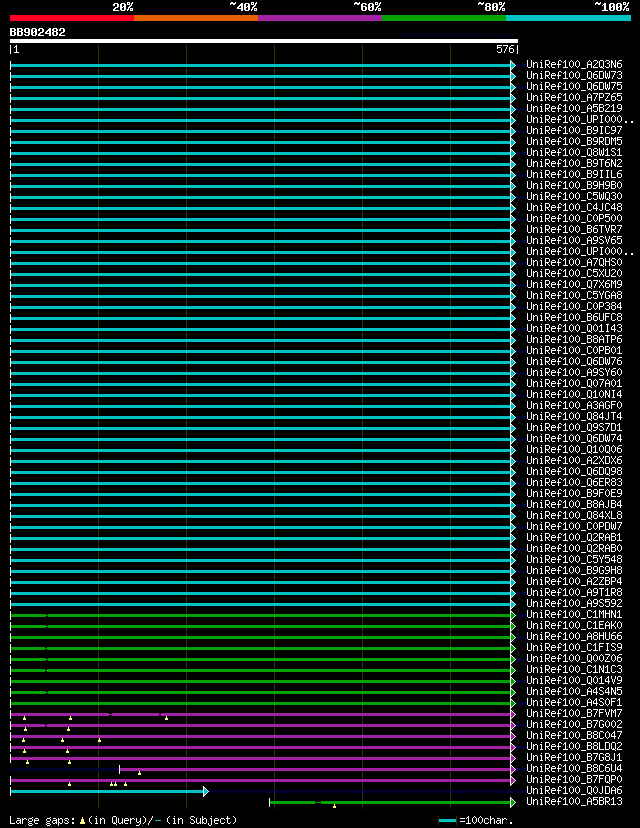The width and height of the screenshot is (640, 828).
Task: Click the green alignment bar for C1MHN1
Action: (262, 616)
